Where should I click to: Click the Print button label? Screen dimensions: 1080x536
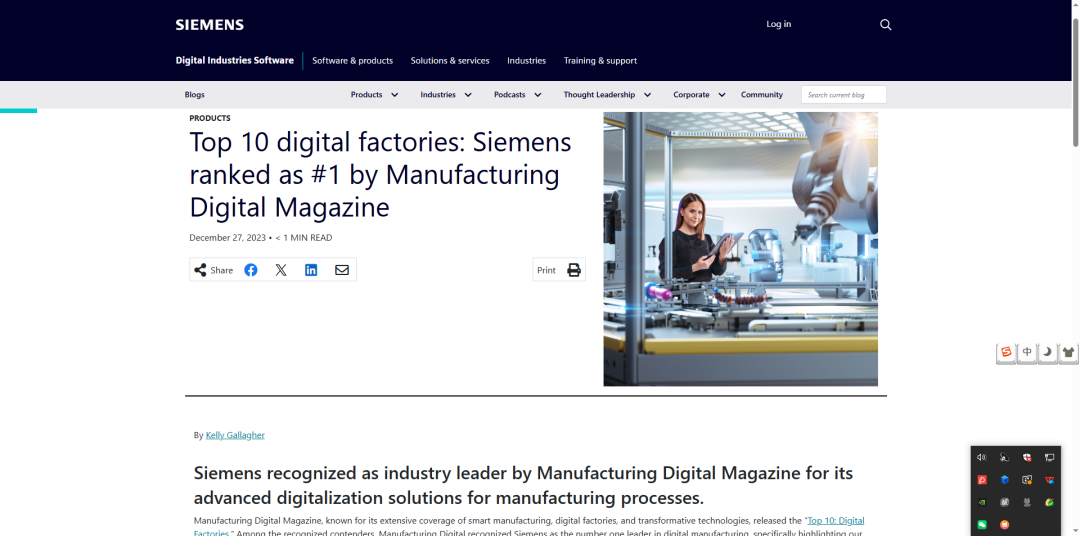546,271
